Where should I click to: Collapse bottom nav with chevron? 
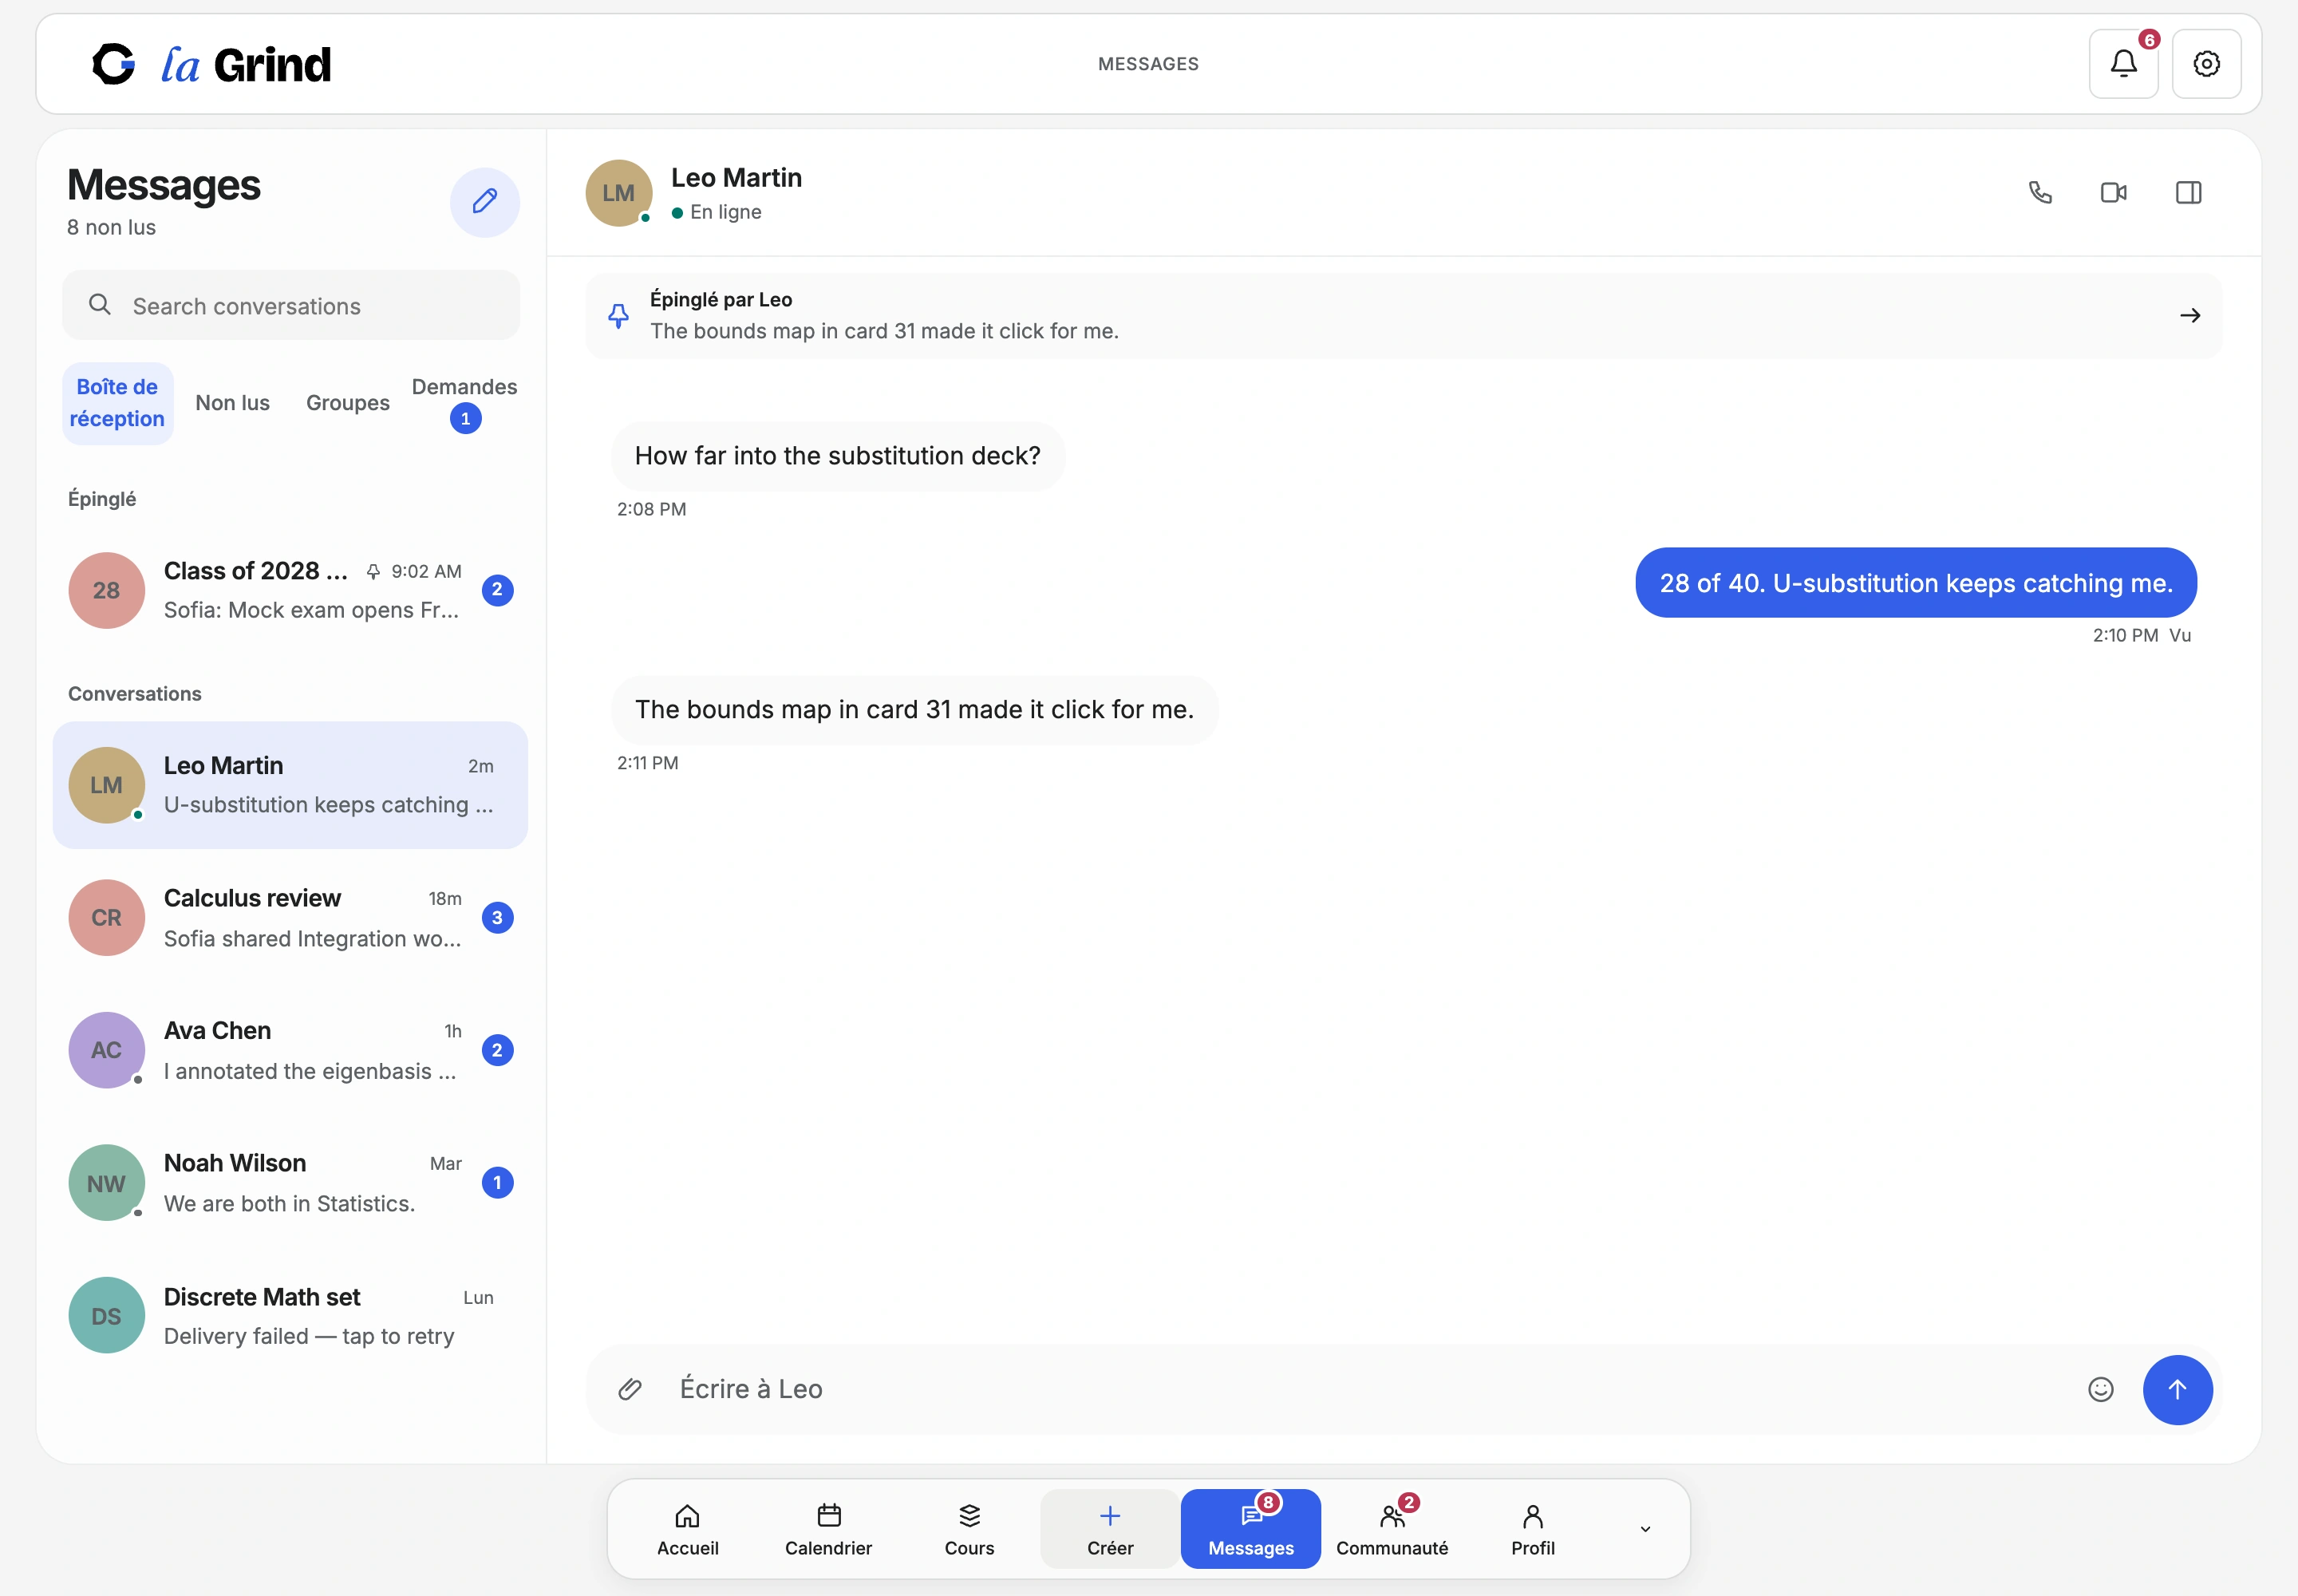tap(1645, 1529)
